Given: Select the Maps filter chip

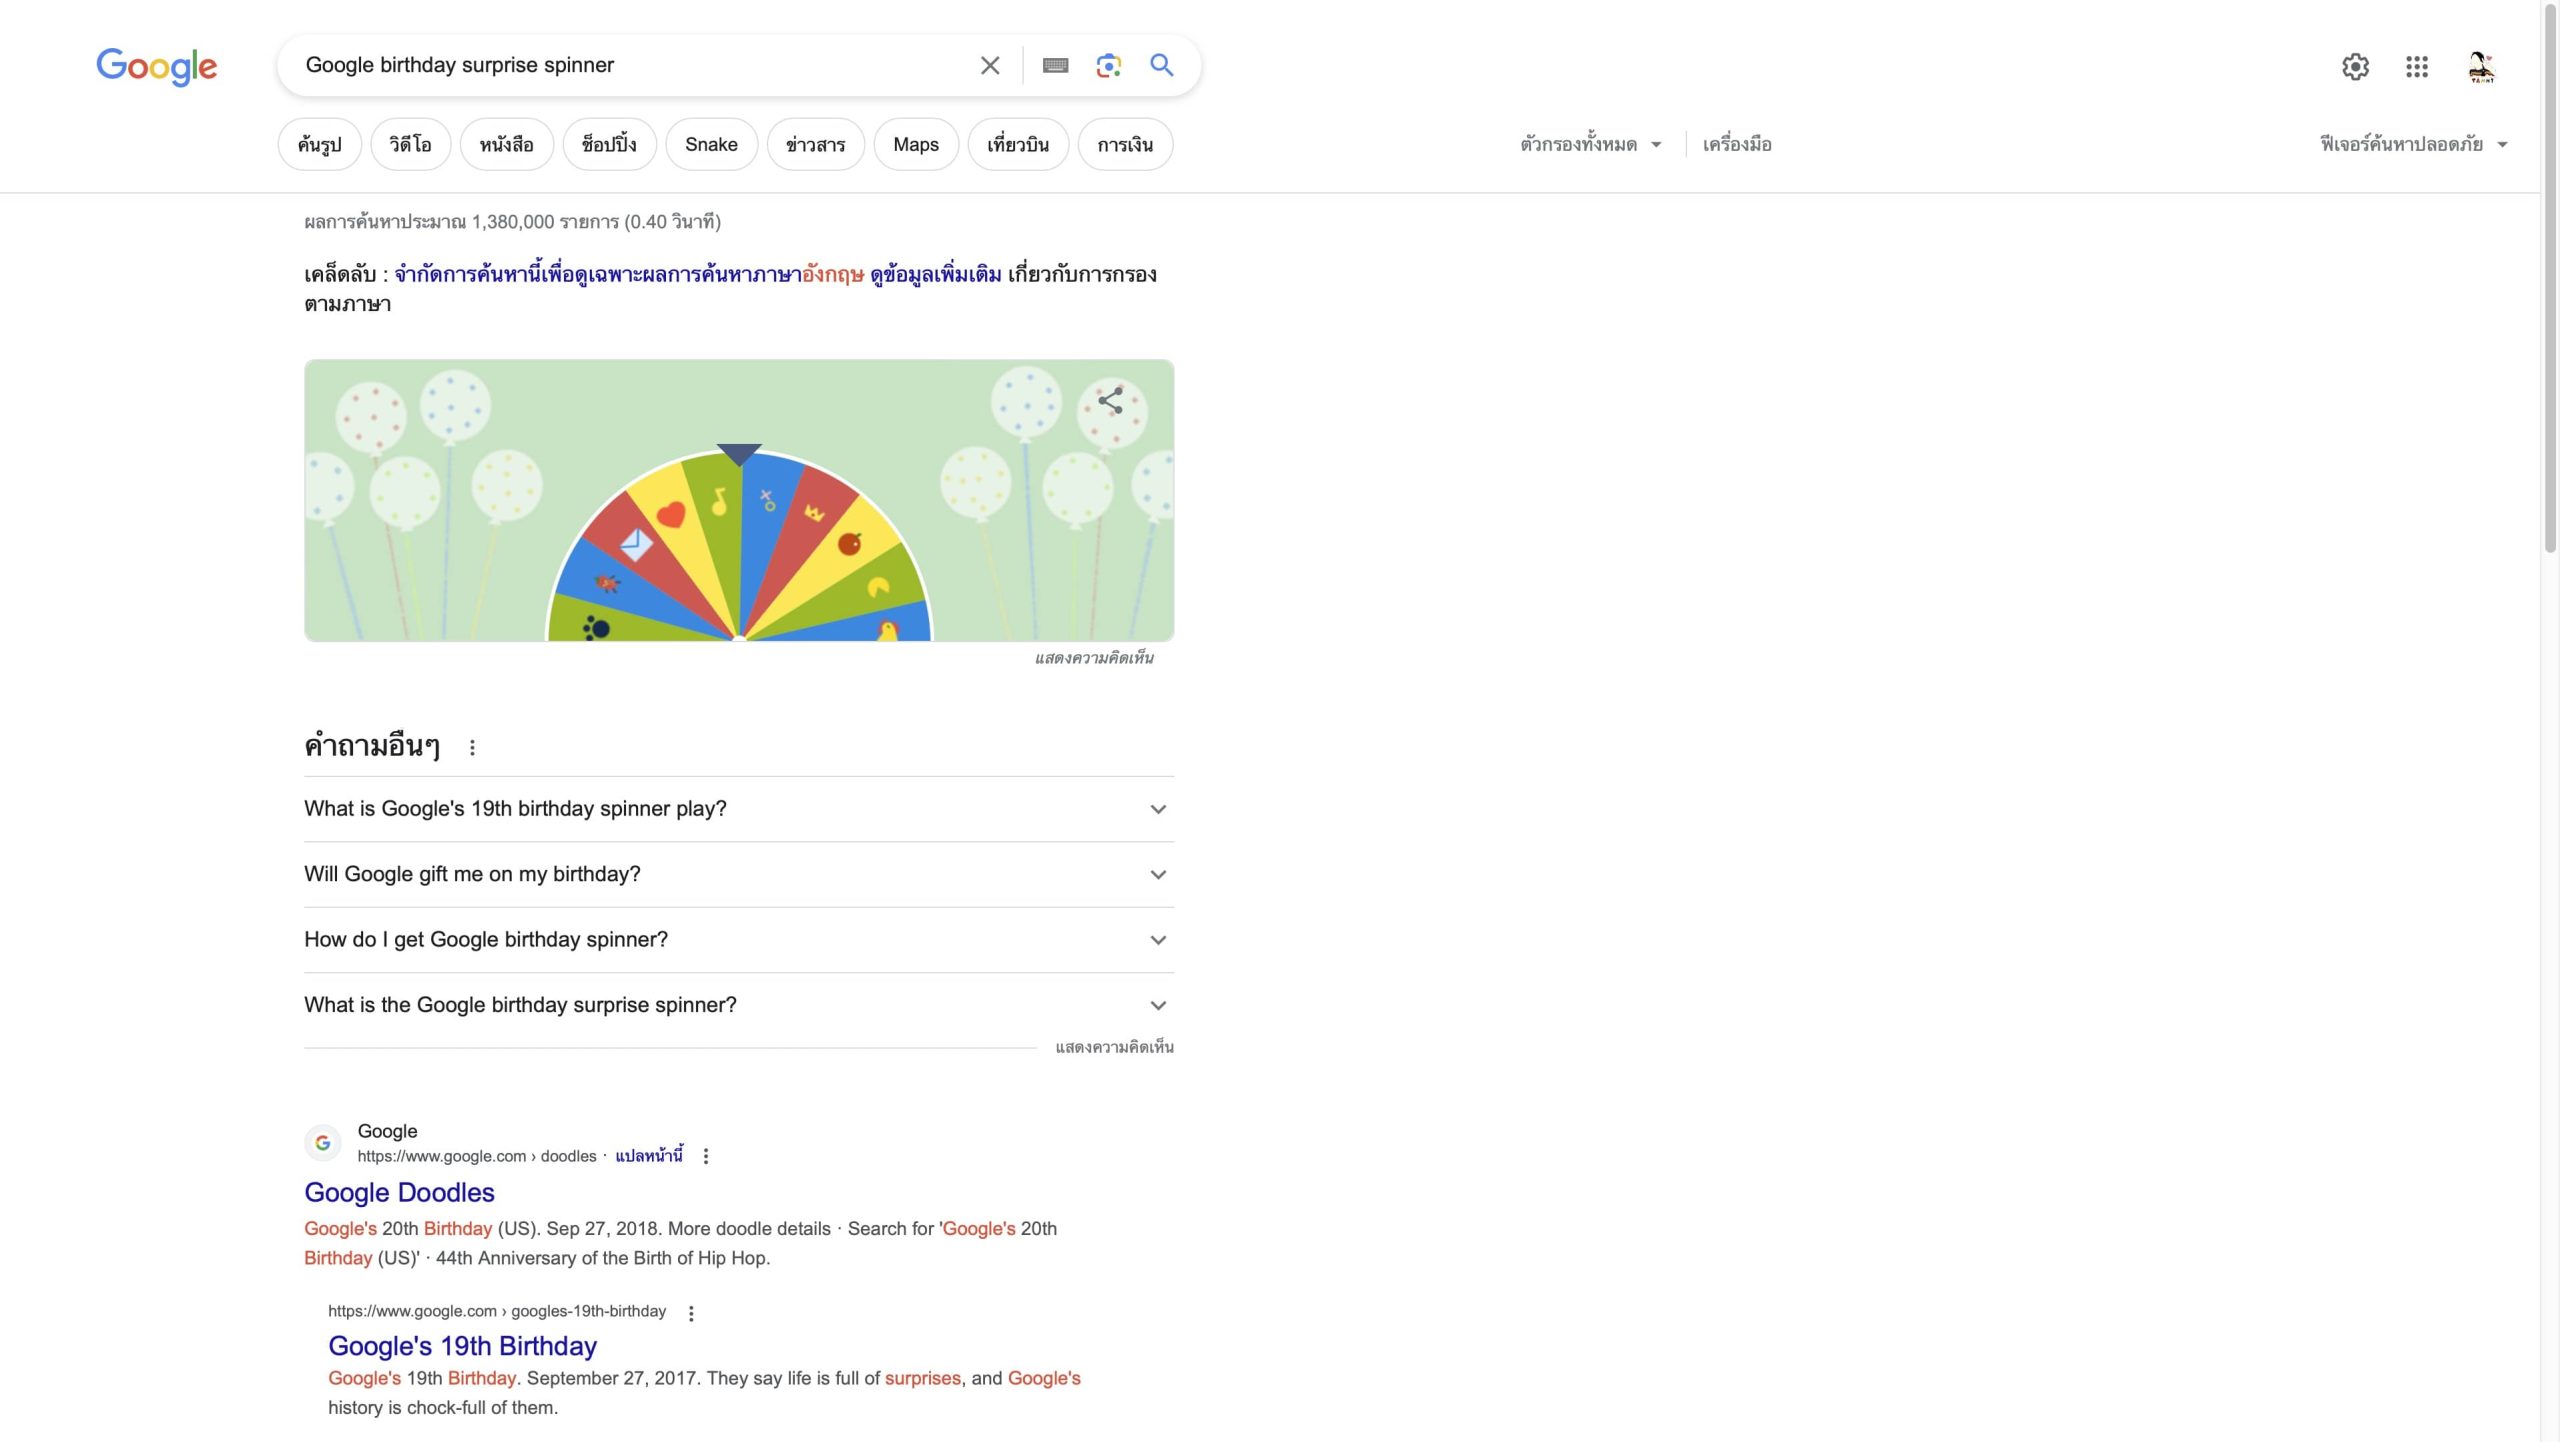Looking at the screenshot, I should 915,145.
